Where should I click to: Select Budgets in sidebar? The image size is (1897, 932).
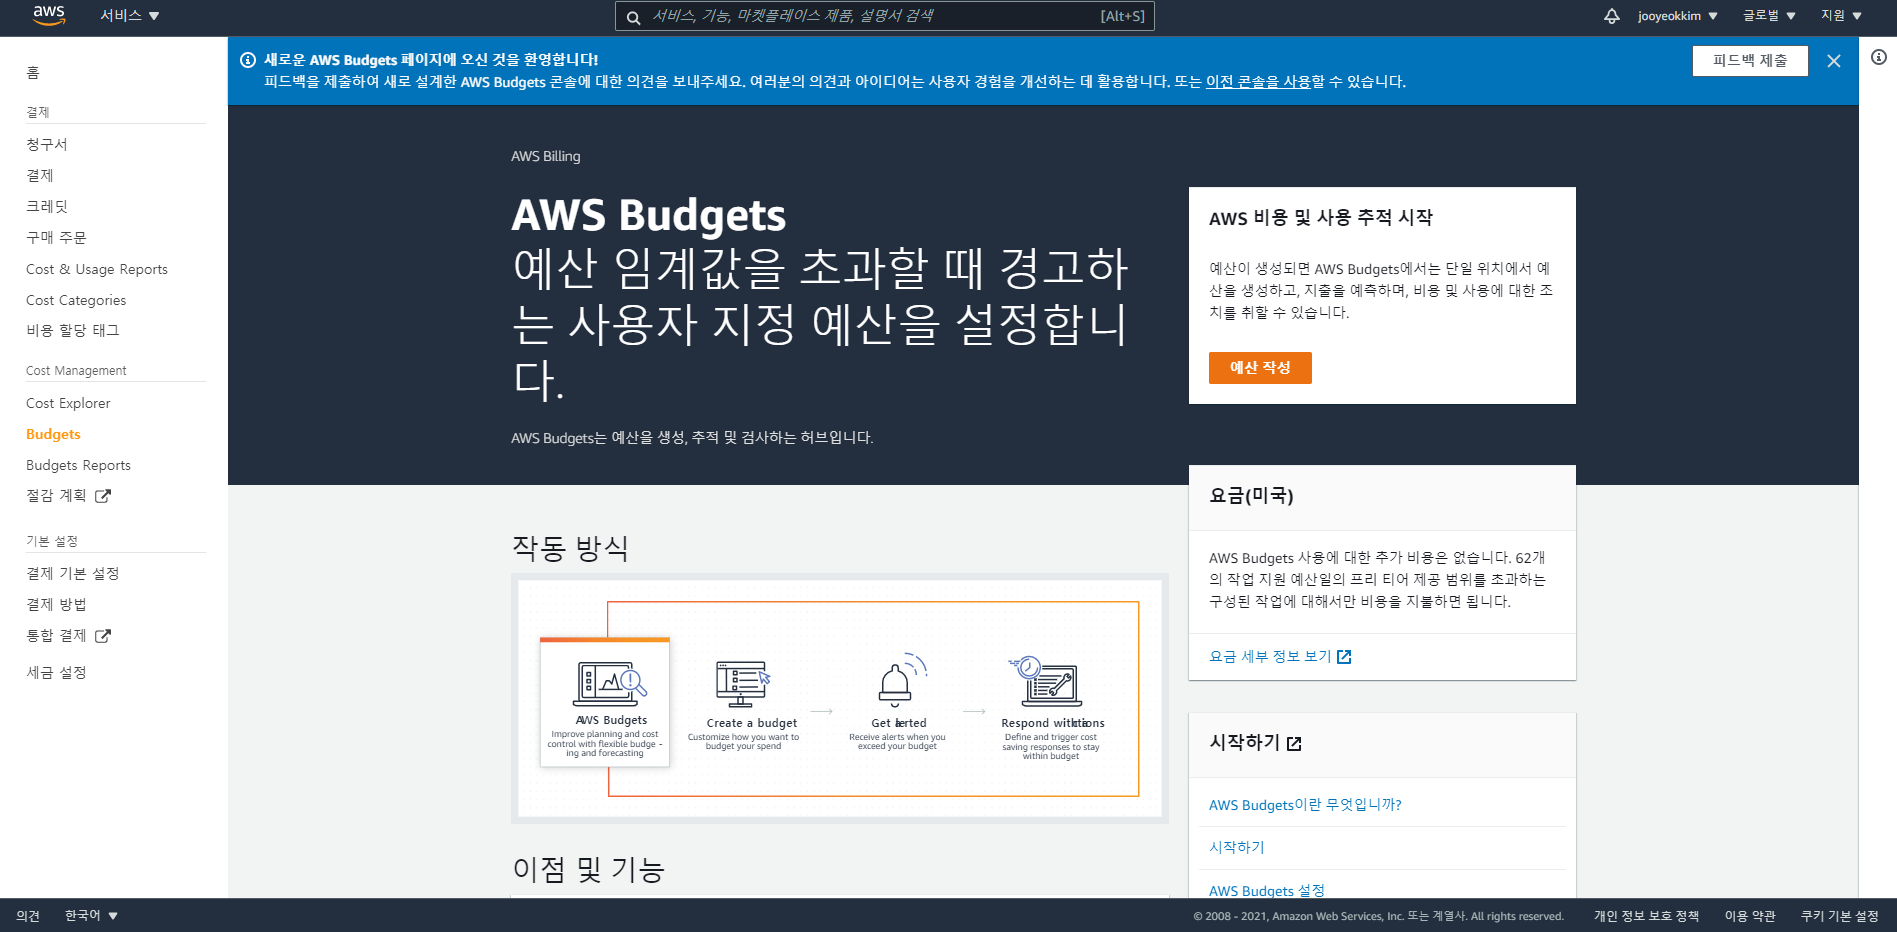(53, 434)
